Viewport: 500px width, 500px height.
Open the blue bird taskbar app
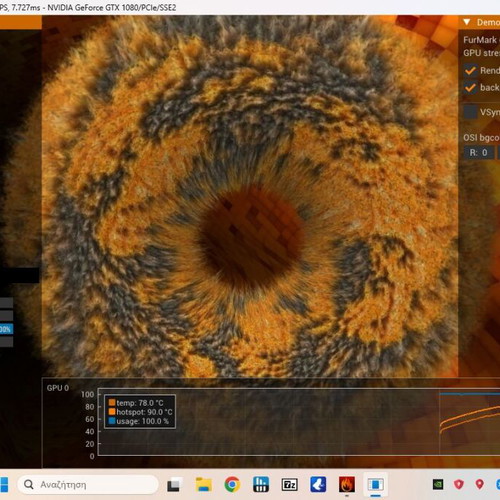pos(318,484)
